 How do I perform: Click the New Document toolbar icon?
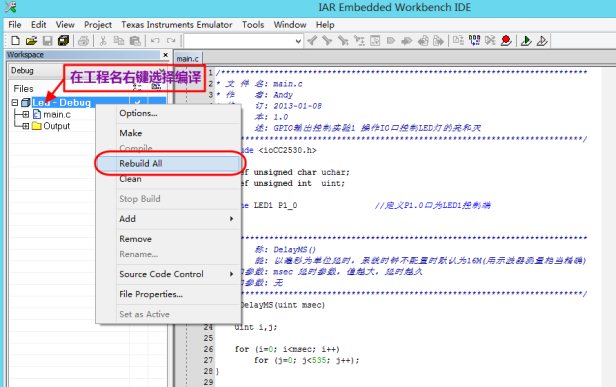[15, 40]
